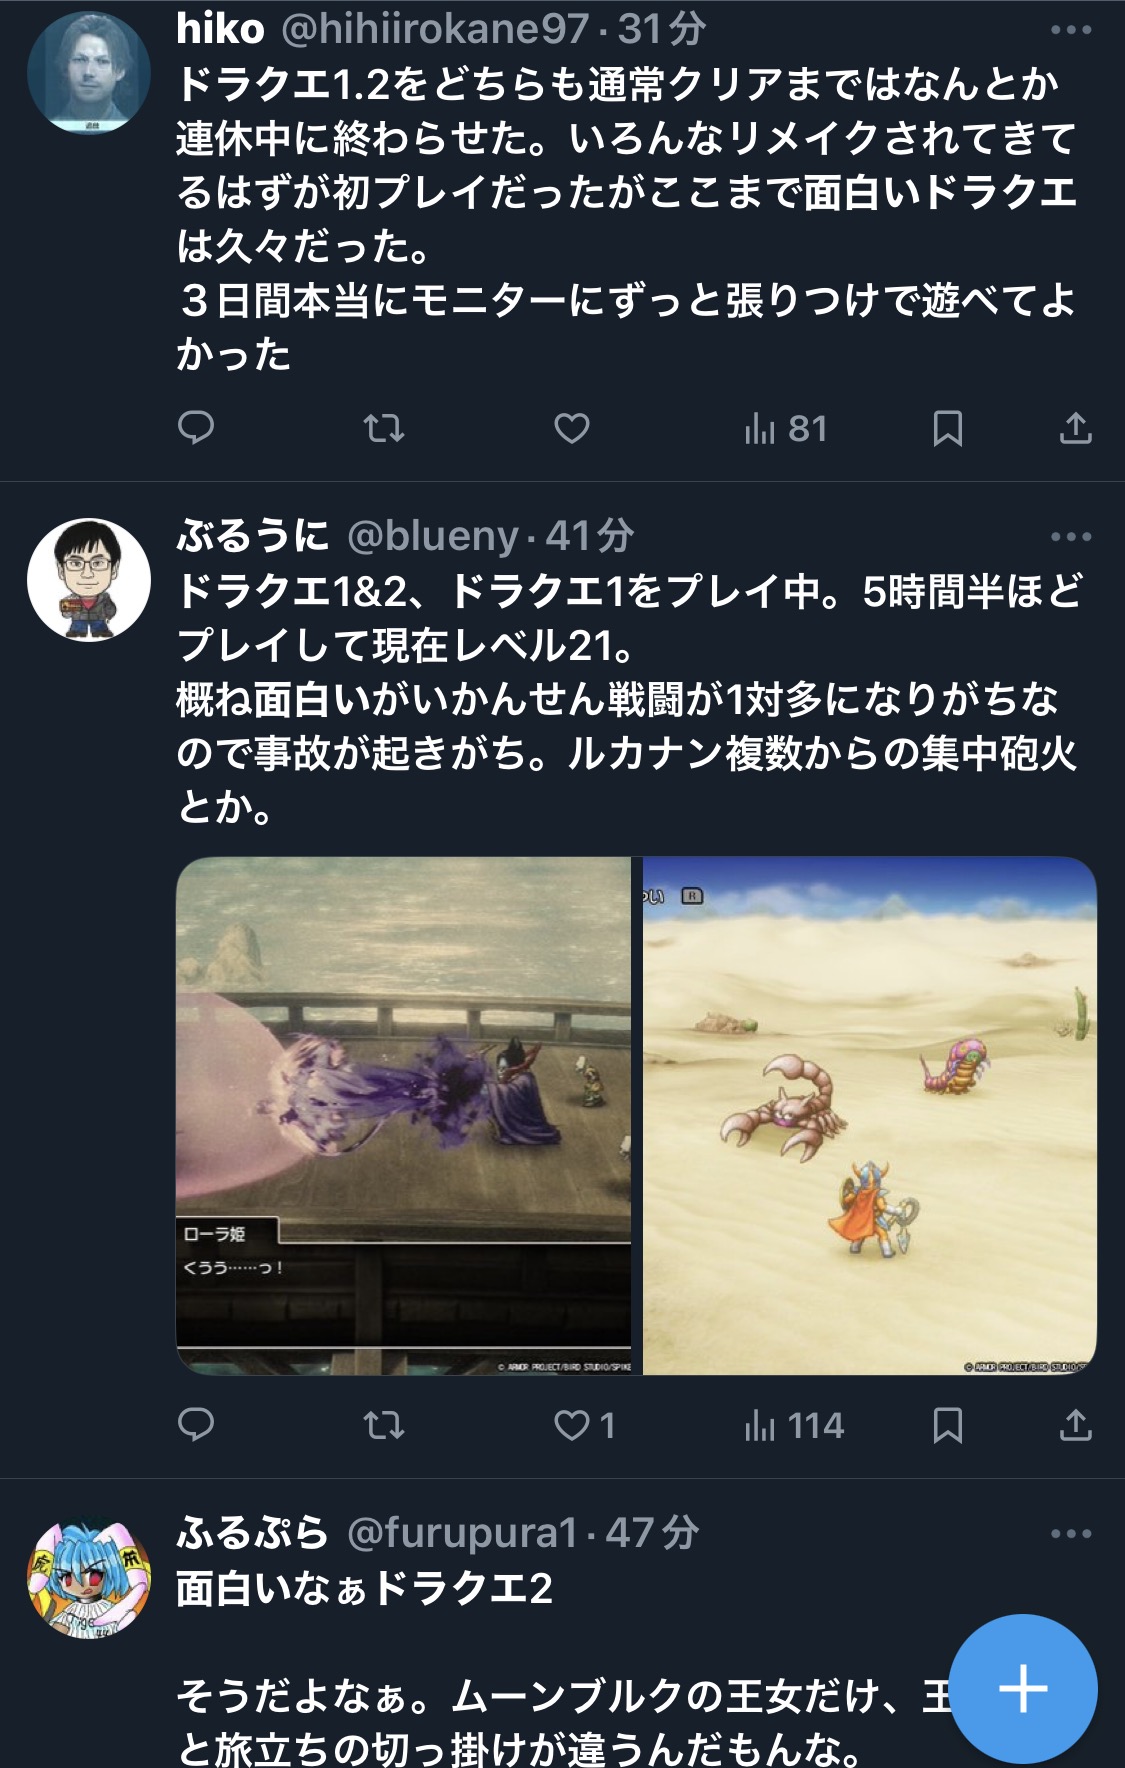Share hiko's tweet via upload icon

1075,429
